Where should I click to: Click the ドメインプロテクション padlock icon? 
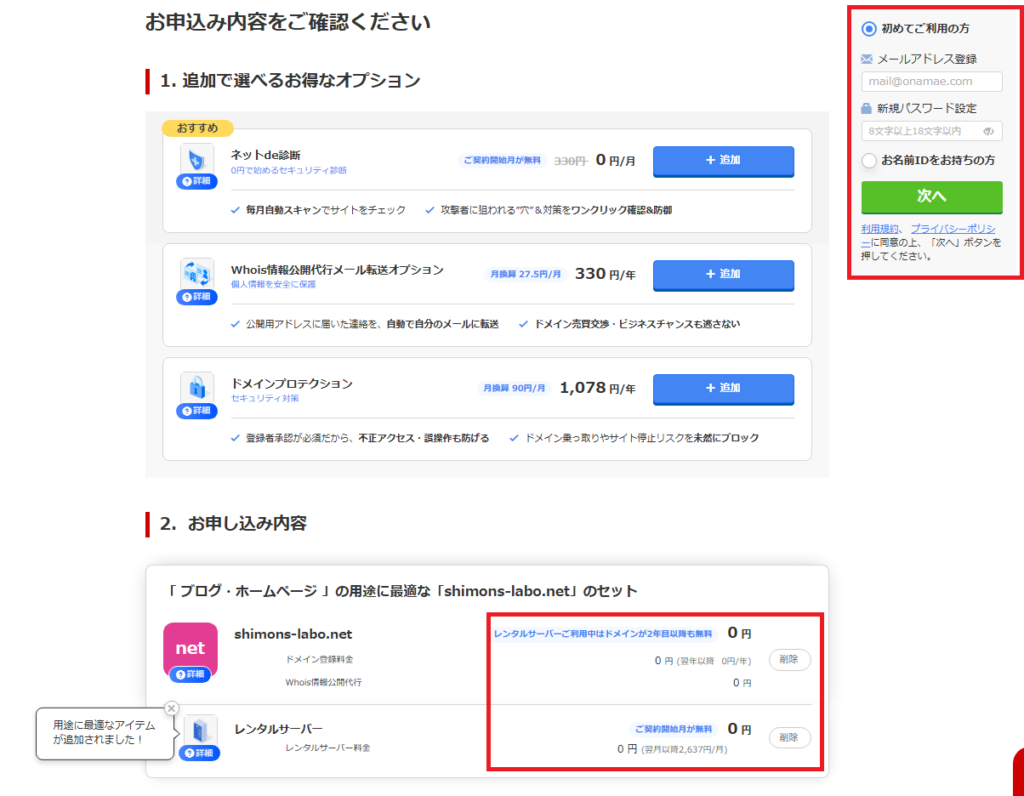pos(196,387)
